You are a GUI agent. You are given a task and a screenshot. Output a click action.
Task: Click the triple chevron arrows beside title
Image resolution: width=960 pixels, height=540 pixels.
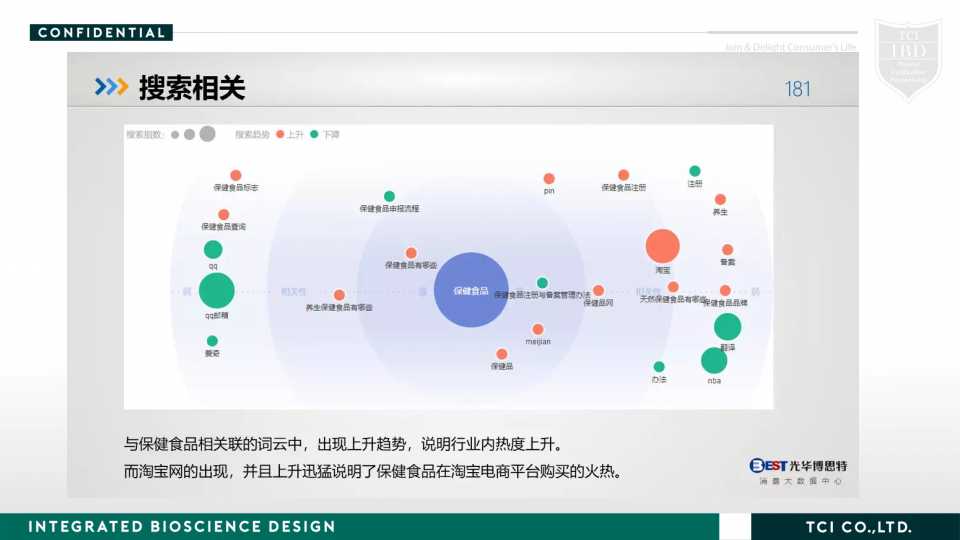[111, 87]
